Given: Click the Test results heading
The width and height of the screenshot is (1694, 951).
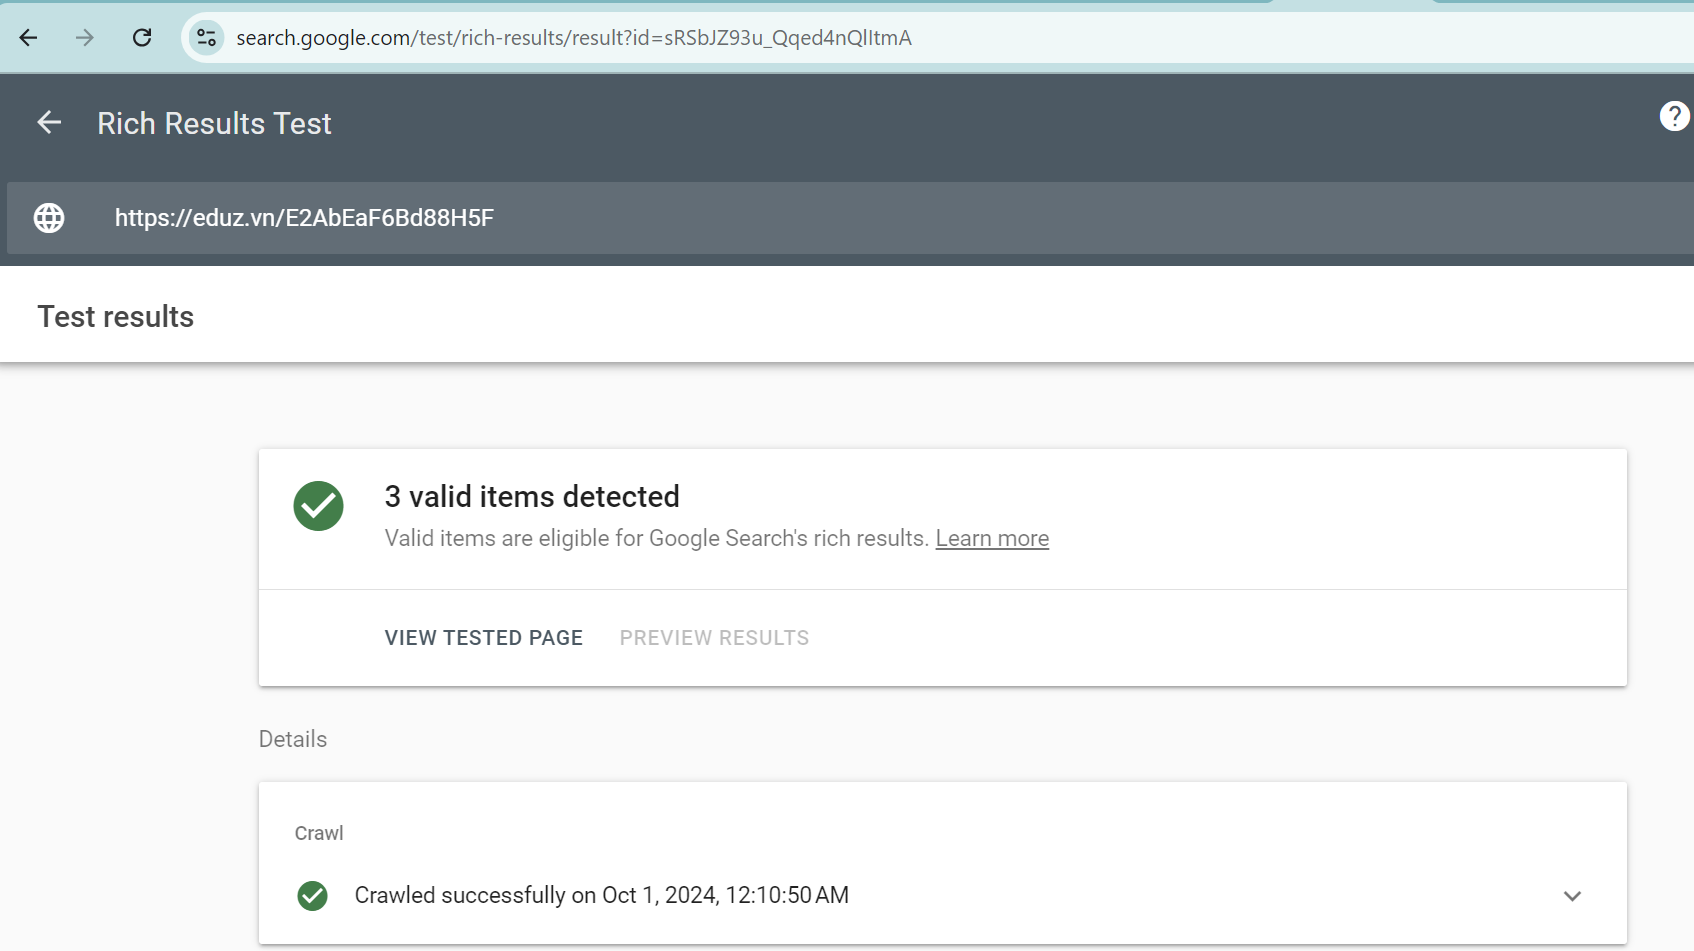Looking at the screenshot, I should click(x=116, y=317).
